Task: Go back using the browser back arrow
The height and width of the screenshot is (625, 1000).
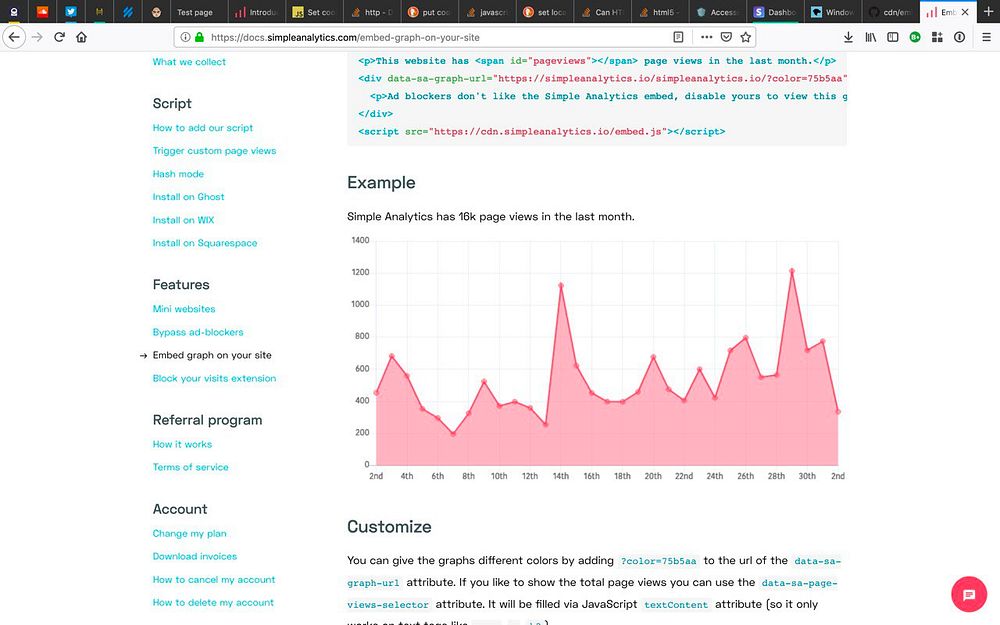Action: point(14,37)
